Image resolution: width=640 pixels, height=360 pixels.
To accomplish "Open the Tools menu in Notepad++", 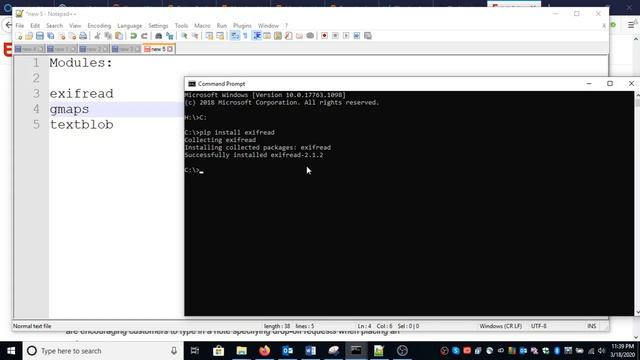I will pyautogui.click(x=181, y=26).
